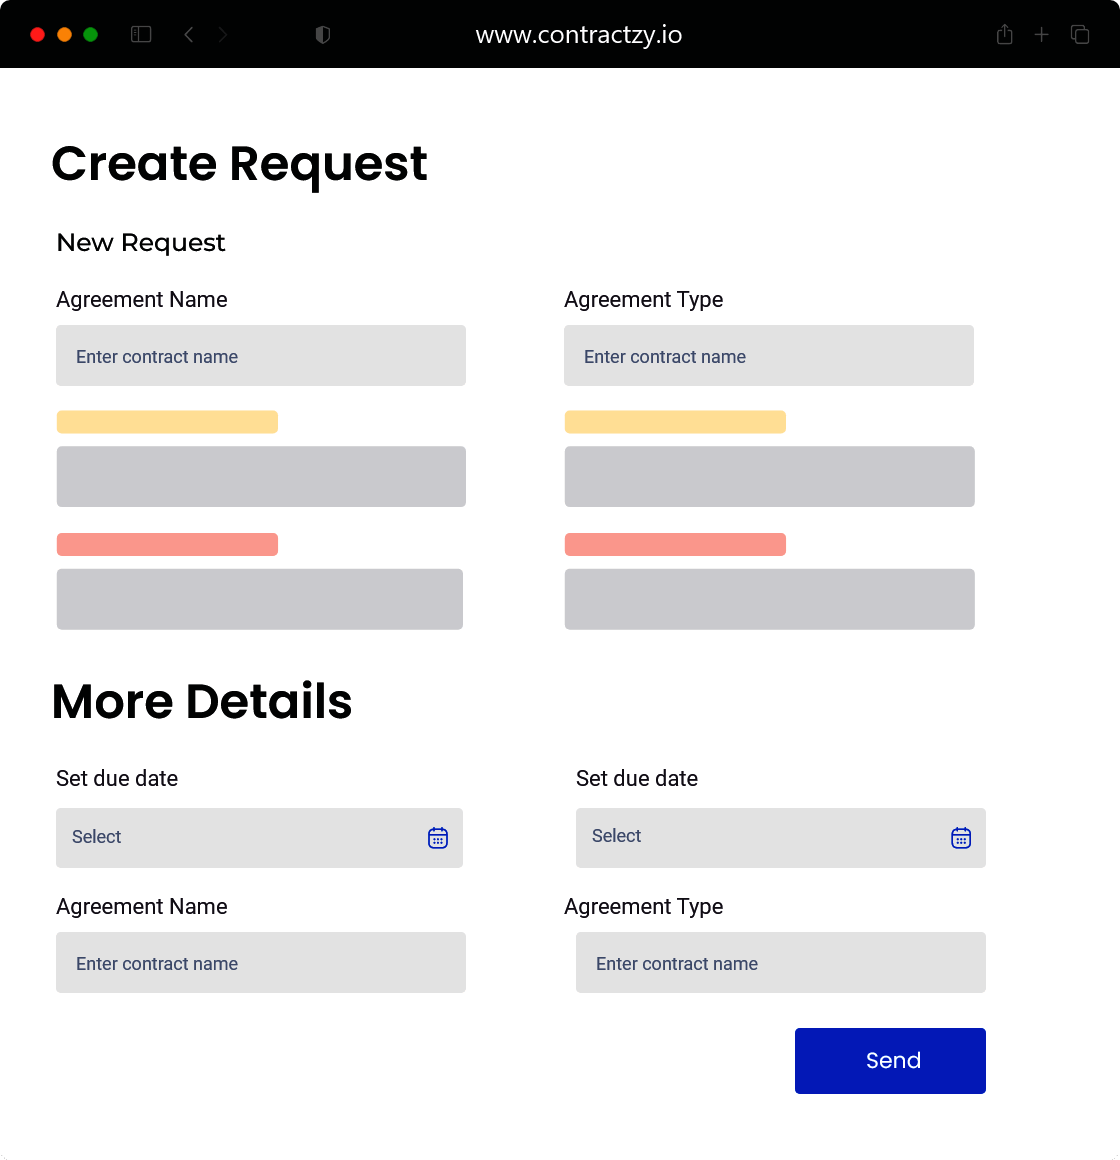This screenshot has width=1120, height=1160.
Task: Open the right Set due date Select field
Action: pyautogui.click(x=760, y=838)
